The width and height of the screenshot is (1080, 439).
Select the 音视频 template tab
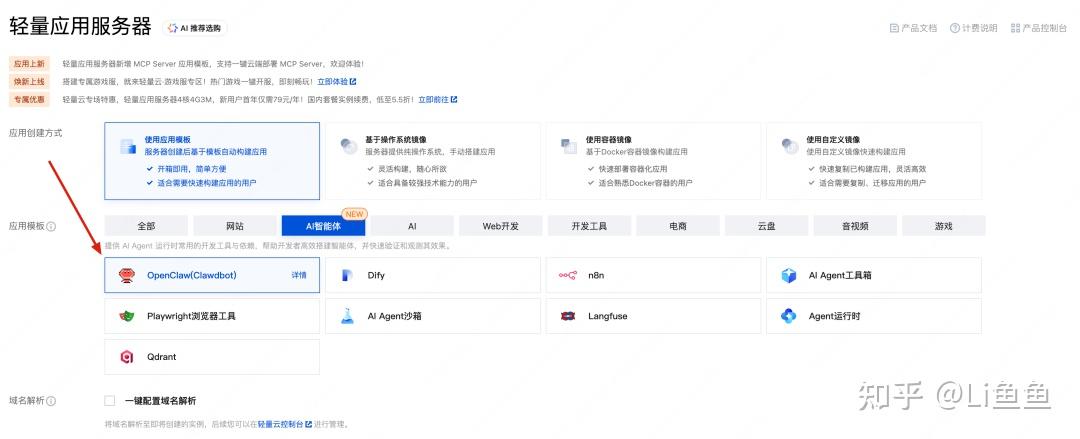tap(855, 226)
